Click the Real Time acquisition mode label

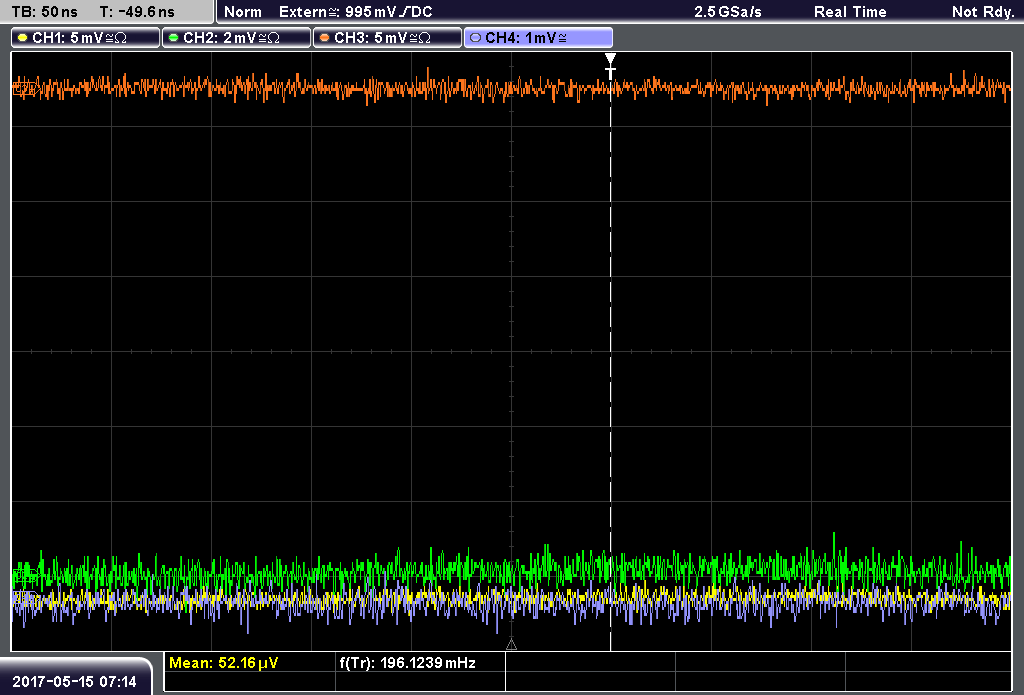coord(850,12)
